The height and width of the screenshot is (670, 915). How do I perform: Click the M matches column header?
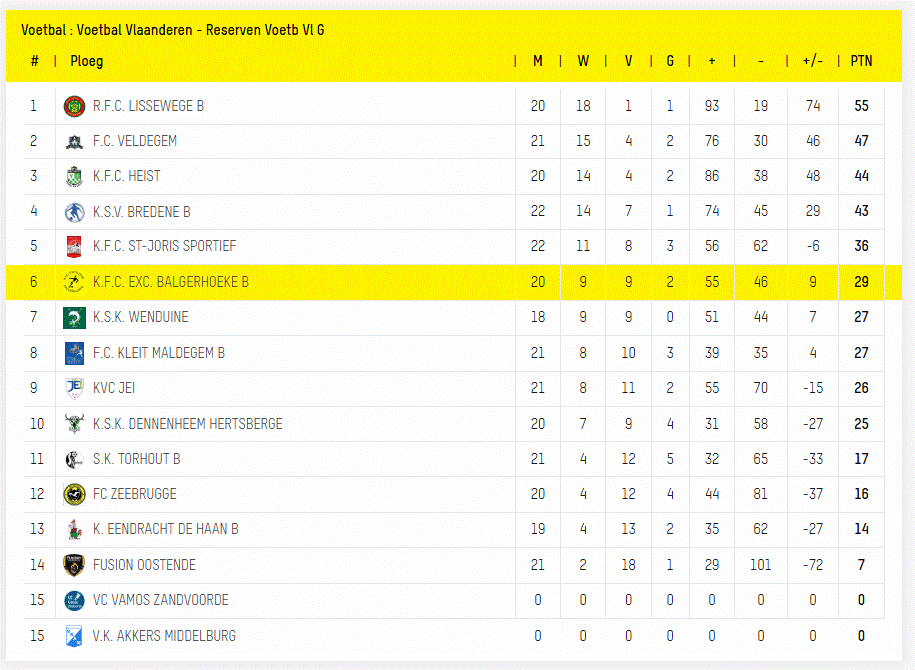pyautogui.click(x=538, y=61)
